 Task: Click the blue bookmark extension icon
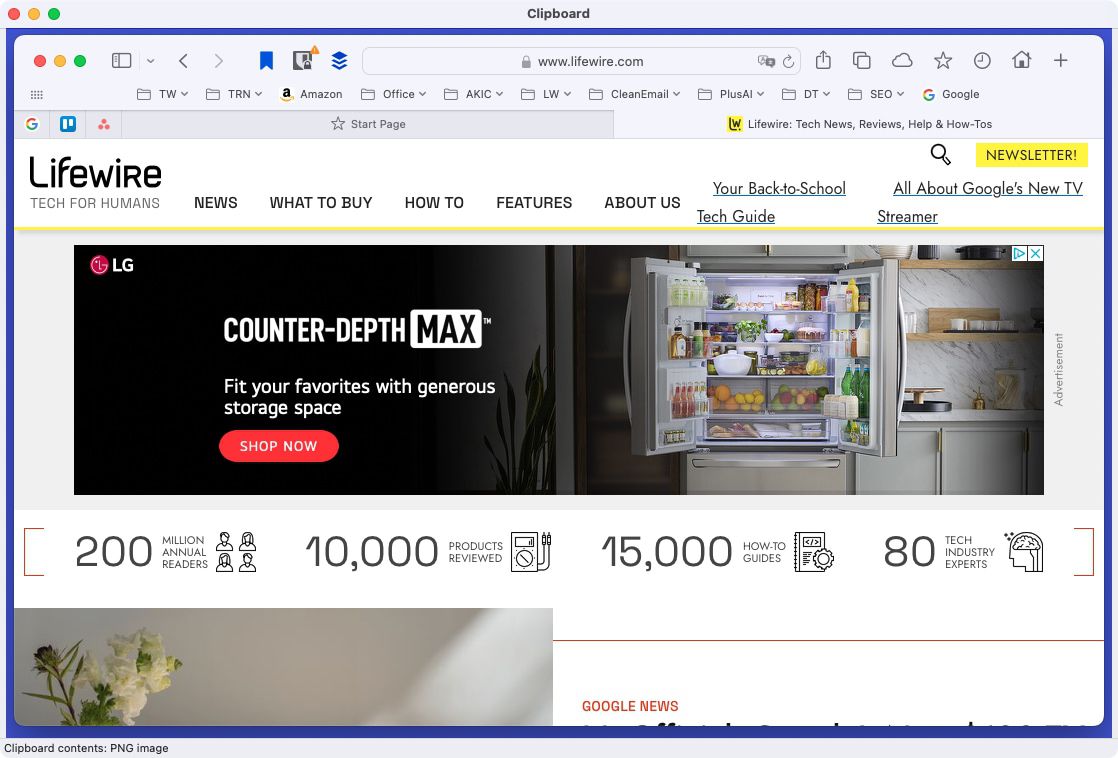266,61
